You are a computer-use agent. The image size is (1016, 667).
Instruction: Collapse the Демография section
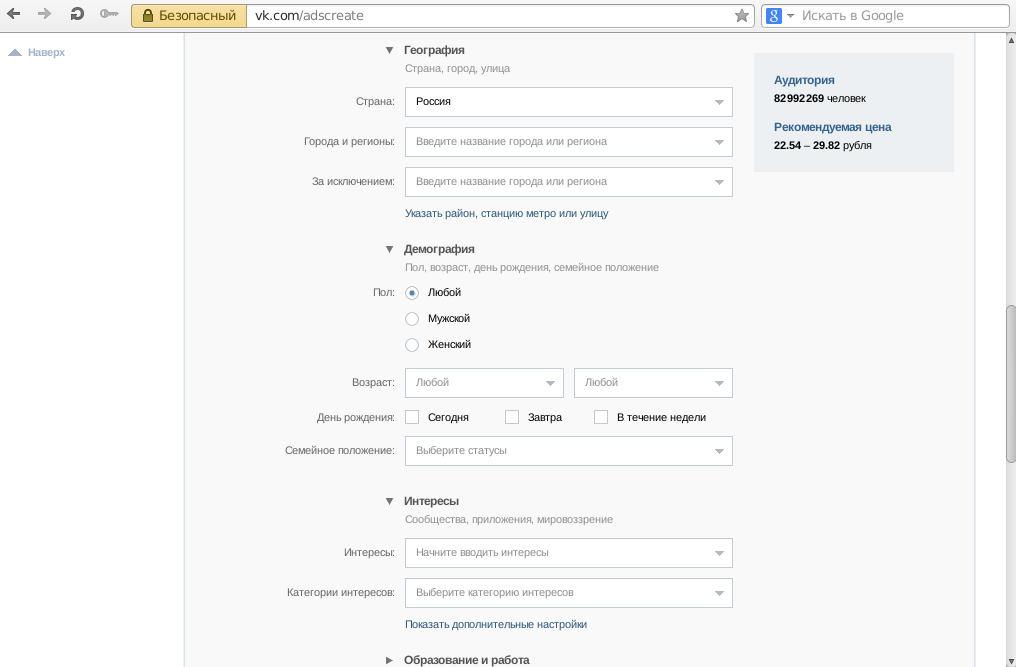pyautogui.click(x=391, y=249)
